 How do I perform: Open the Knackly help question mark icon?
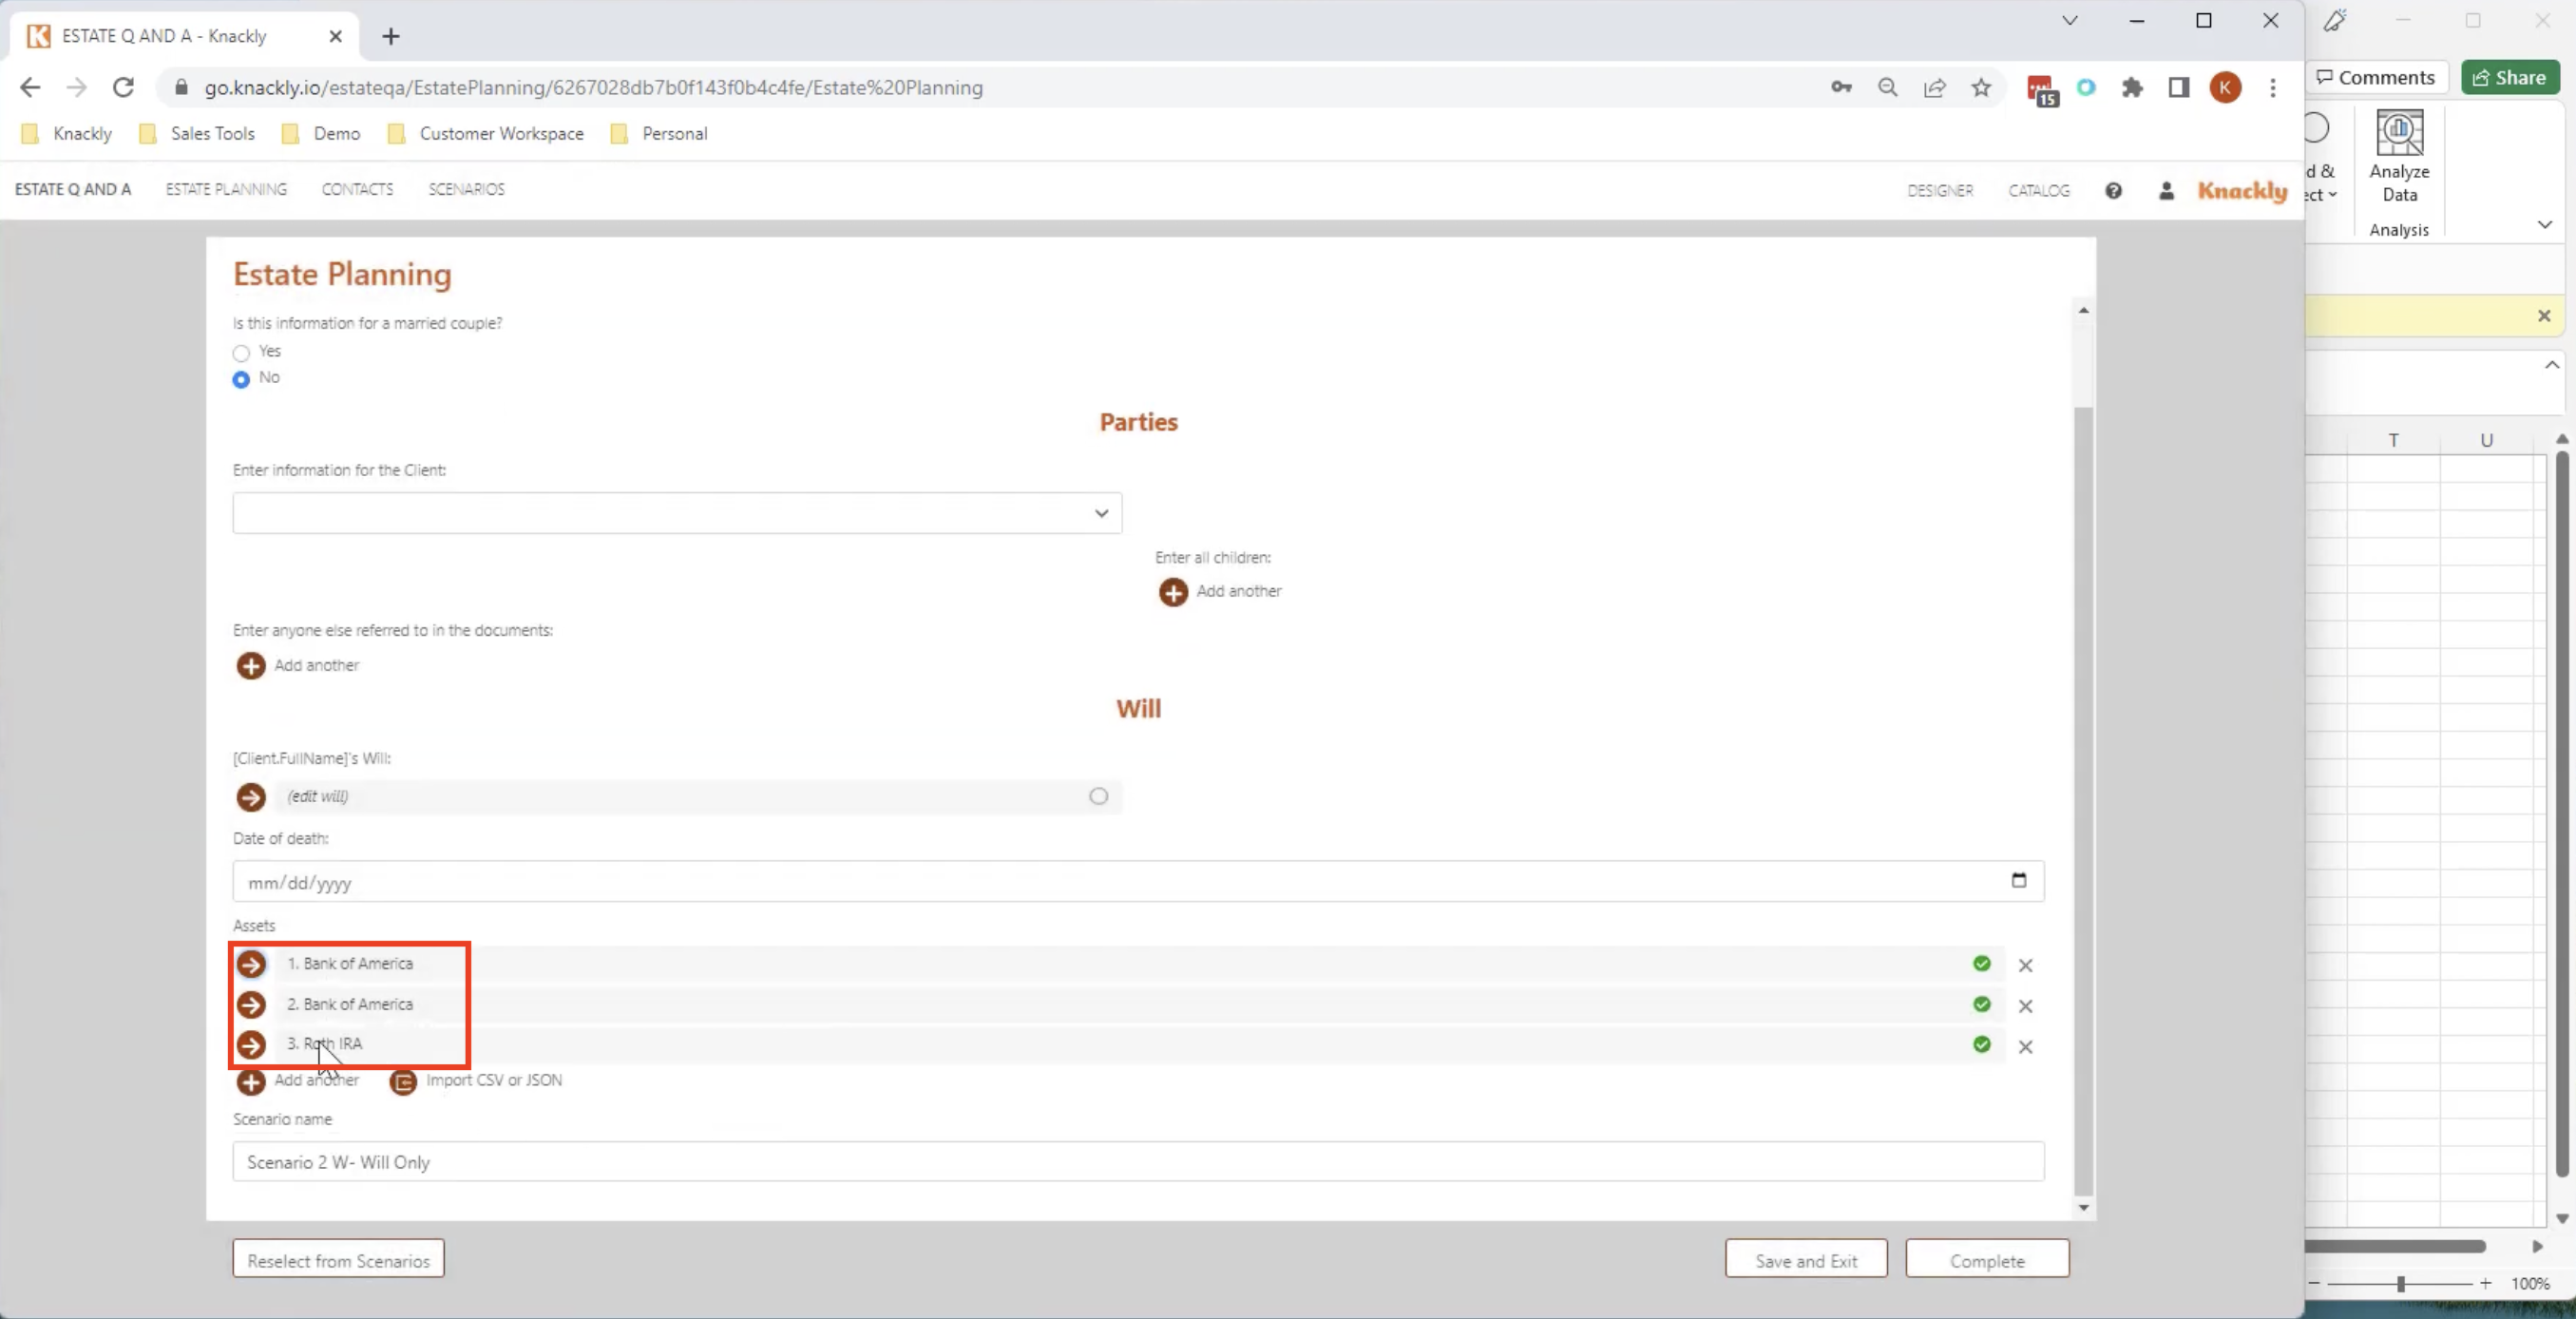(2114, 190)
